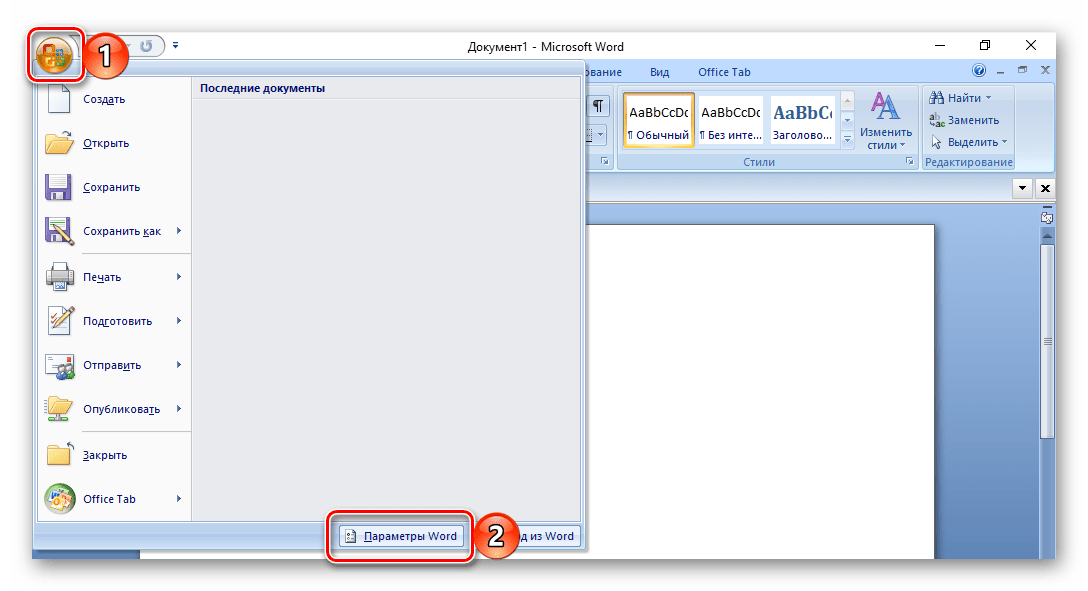Choose Подготовить in the Office menu
Image resolution: width=1088 pixels, height=591 pixels.
pos(117,321)
